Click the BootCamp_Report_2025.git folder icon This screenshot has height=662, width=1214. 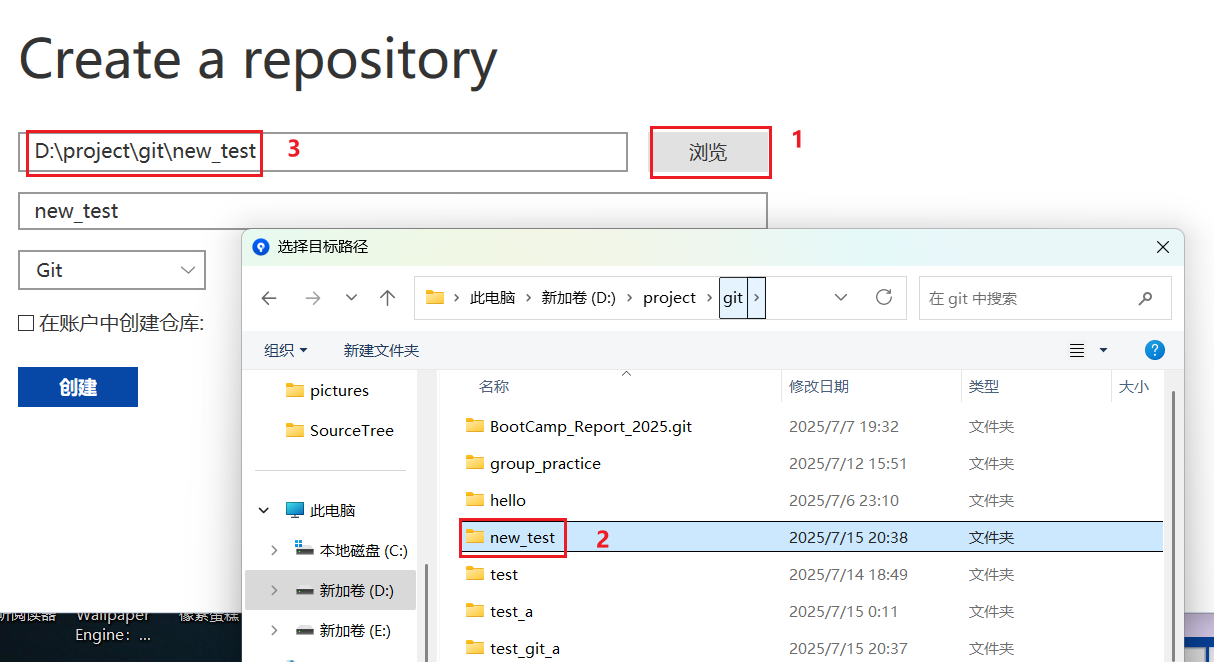point(475,426)
